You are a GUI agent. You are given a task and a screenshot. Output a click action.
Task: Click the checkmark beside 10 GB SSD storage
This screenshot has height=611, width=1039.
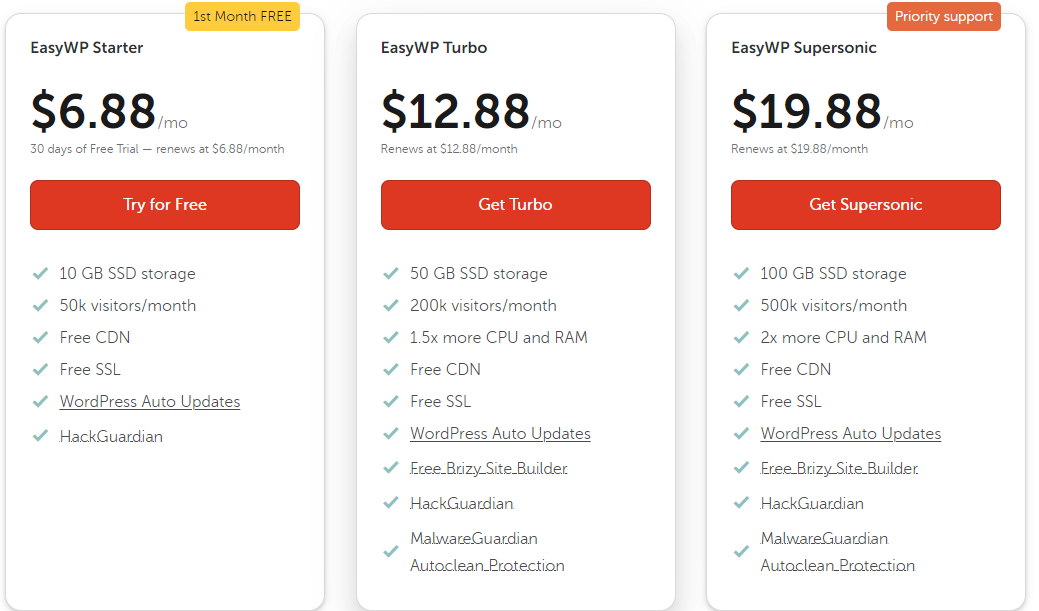point(40,273)
